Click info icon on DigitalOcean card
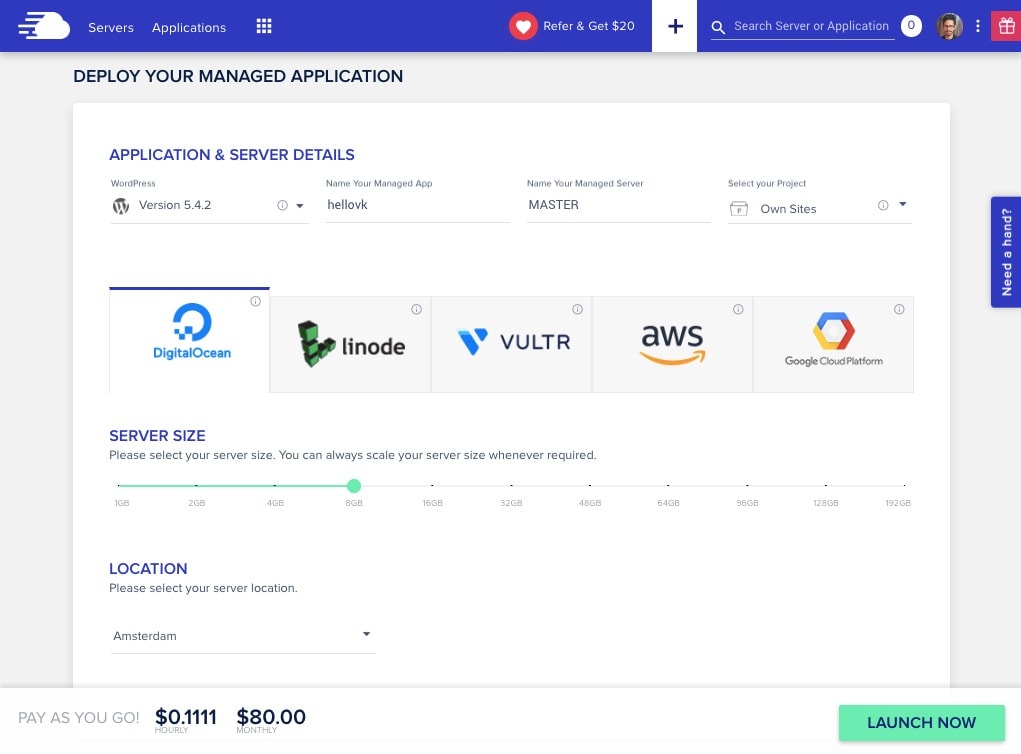Image resolution: width=1021 pixels, height=754 pixels. coord(255,301)
